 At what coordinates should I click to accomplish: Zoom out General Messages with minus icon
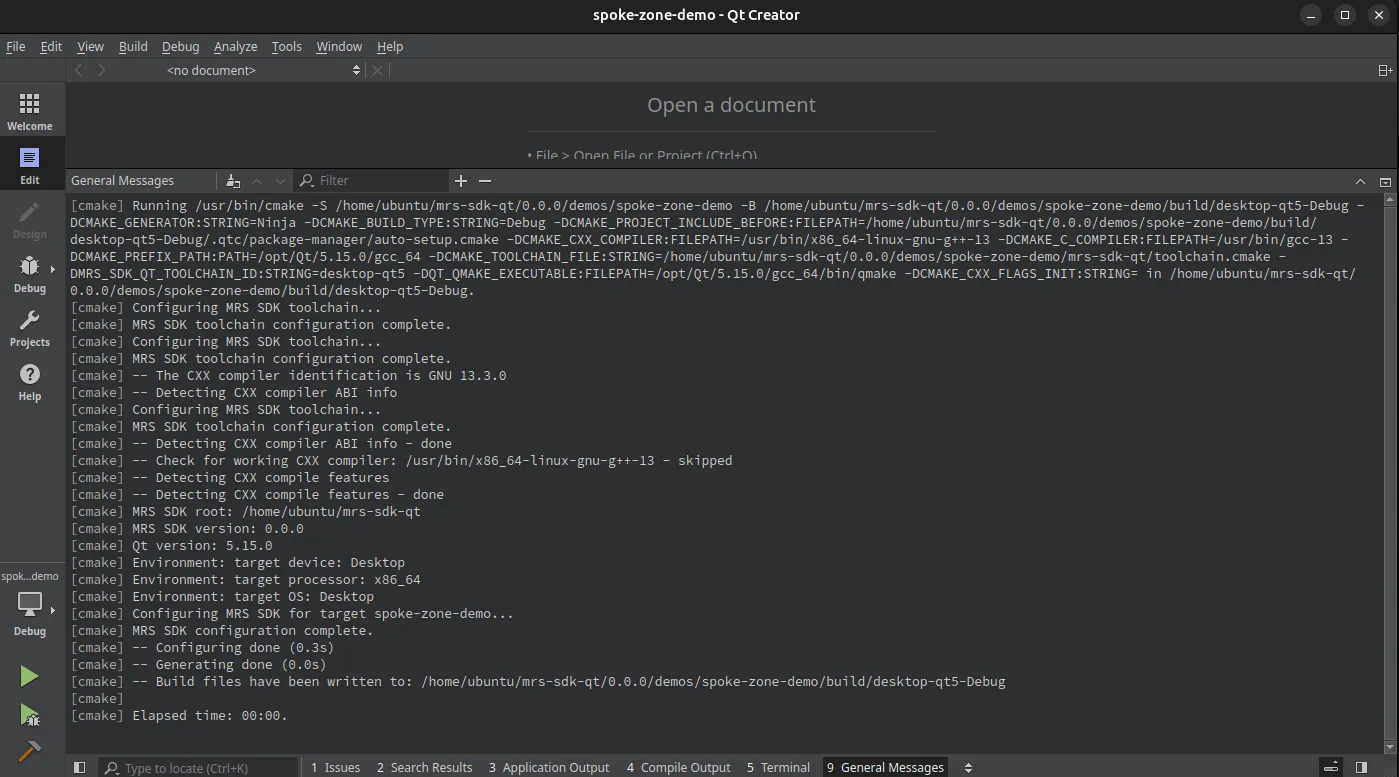pyautogui.click(x=485, y=181)
